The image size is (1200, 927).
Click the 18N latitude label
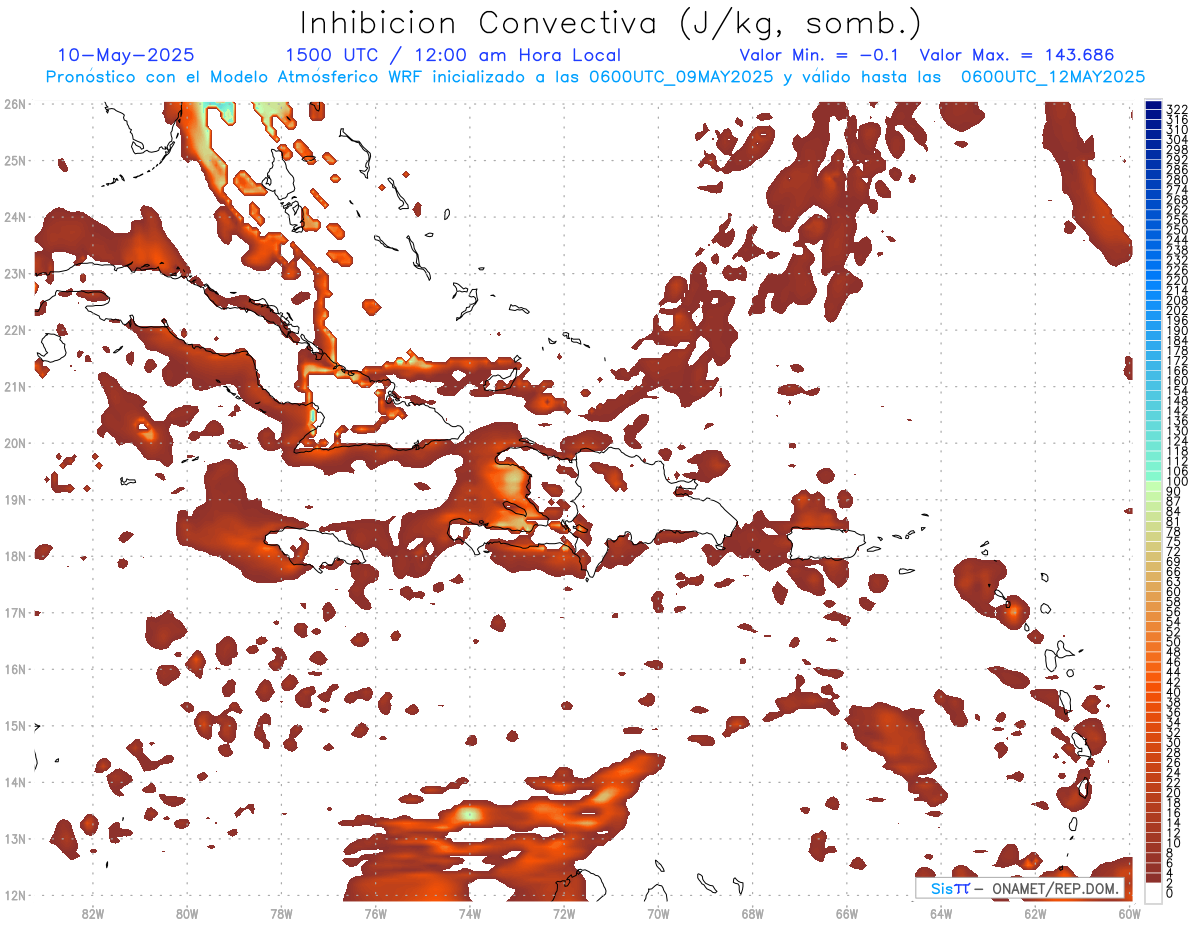tap(15, 556)
